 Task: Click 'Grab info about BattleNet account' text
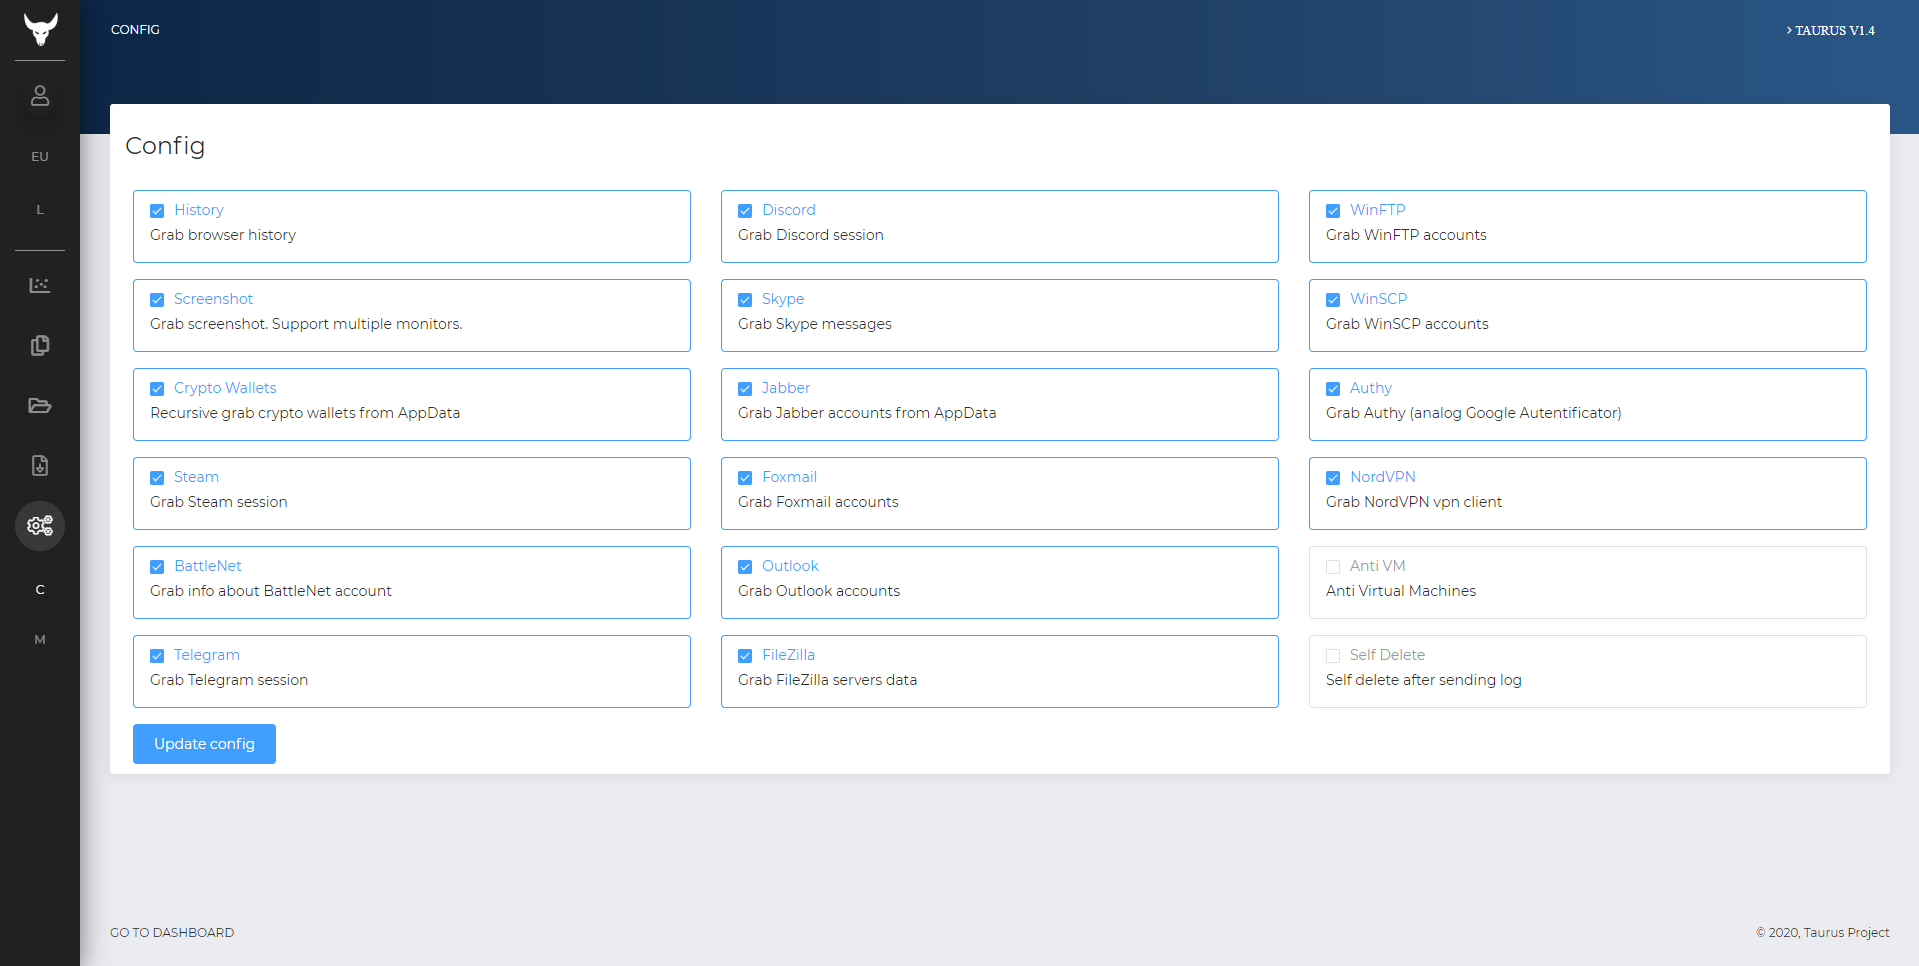click(271, 591)
